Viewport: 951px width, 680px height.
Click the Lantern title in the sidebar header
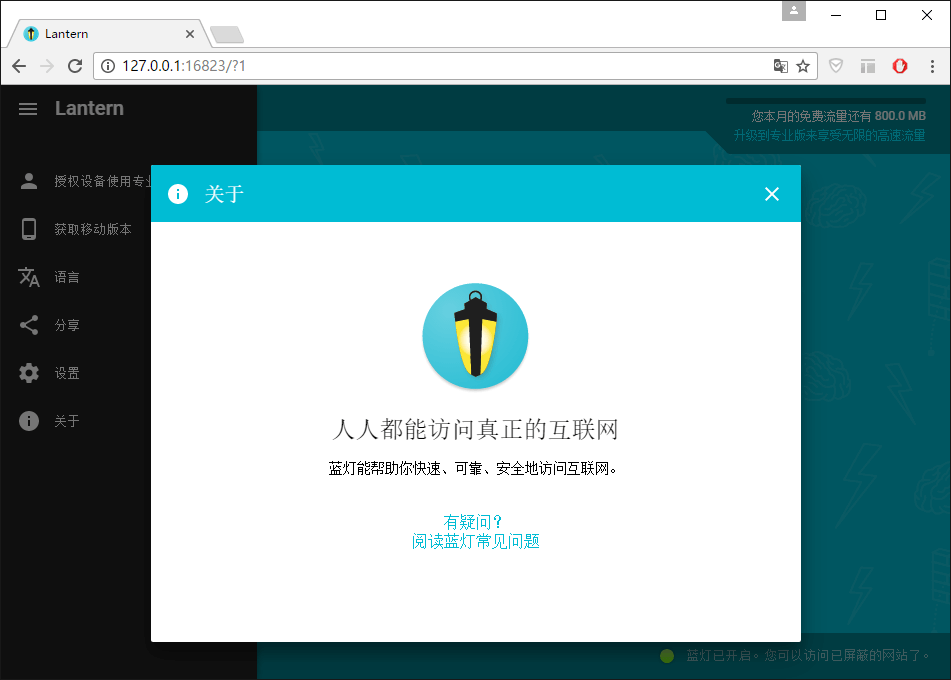[x=89, y=109]
